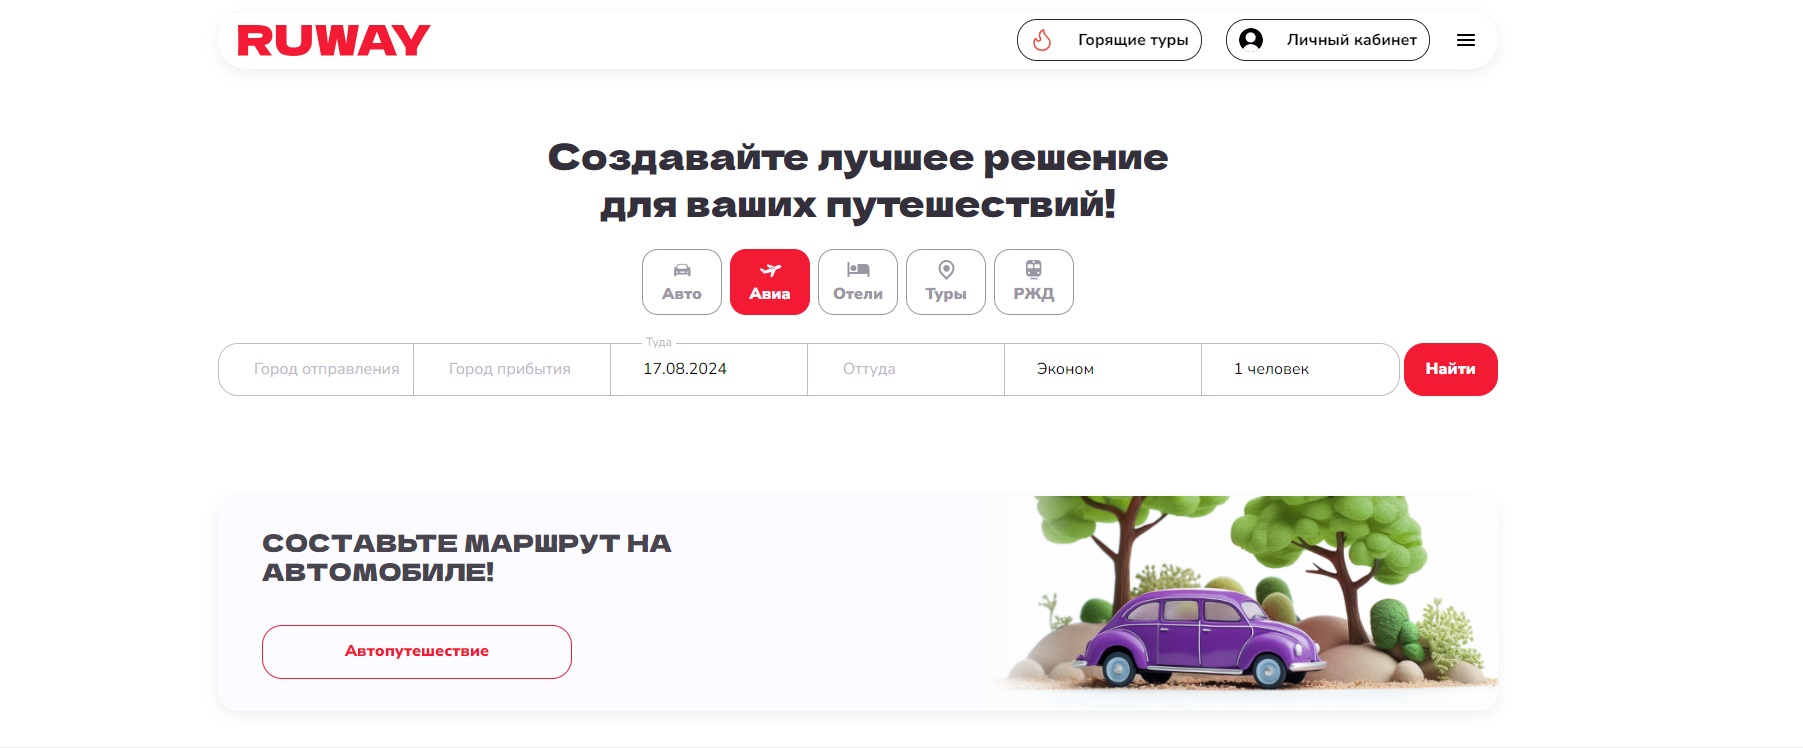The width and height of the screenshot is (1803, 748).
Task: Select the Оттуда return date field
Action: click(x=906, y=369)
